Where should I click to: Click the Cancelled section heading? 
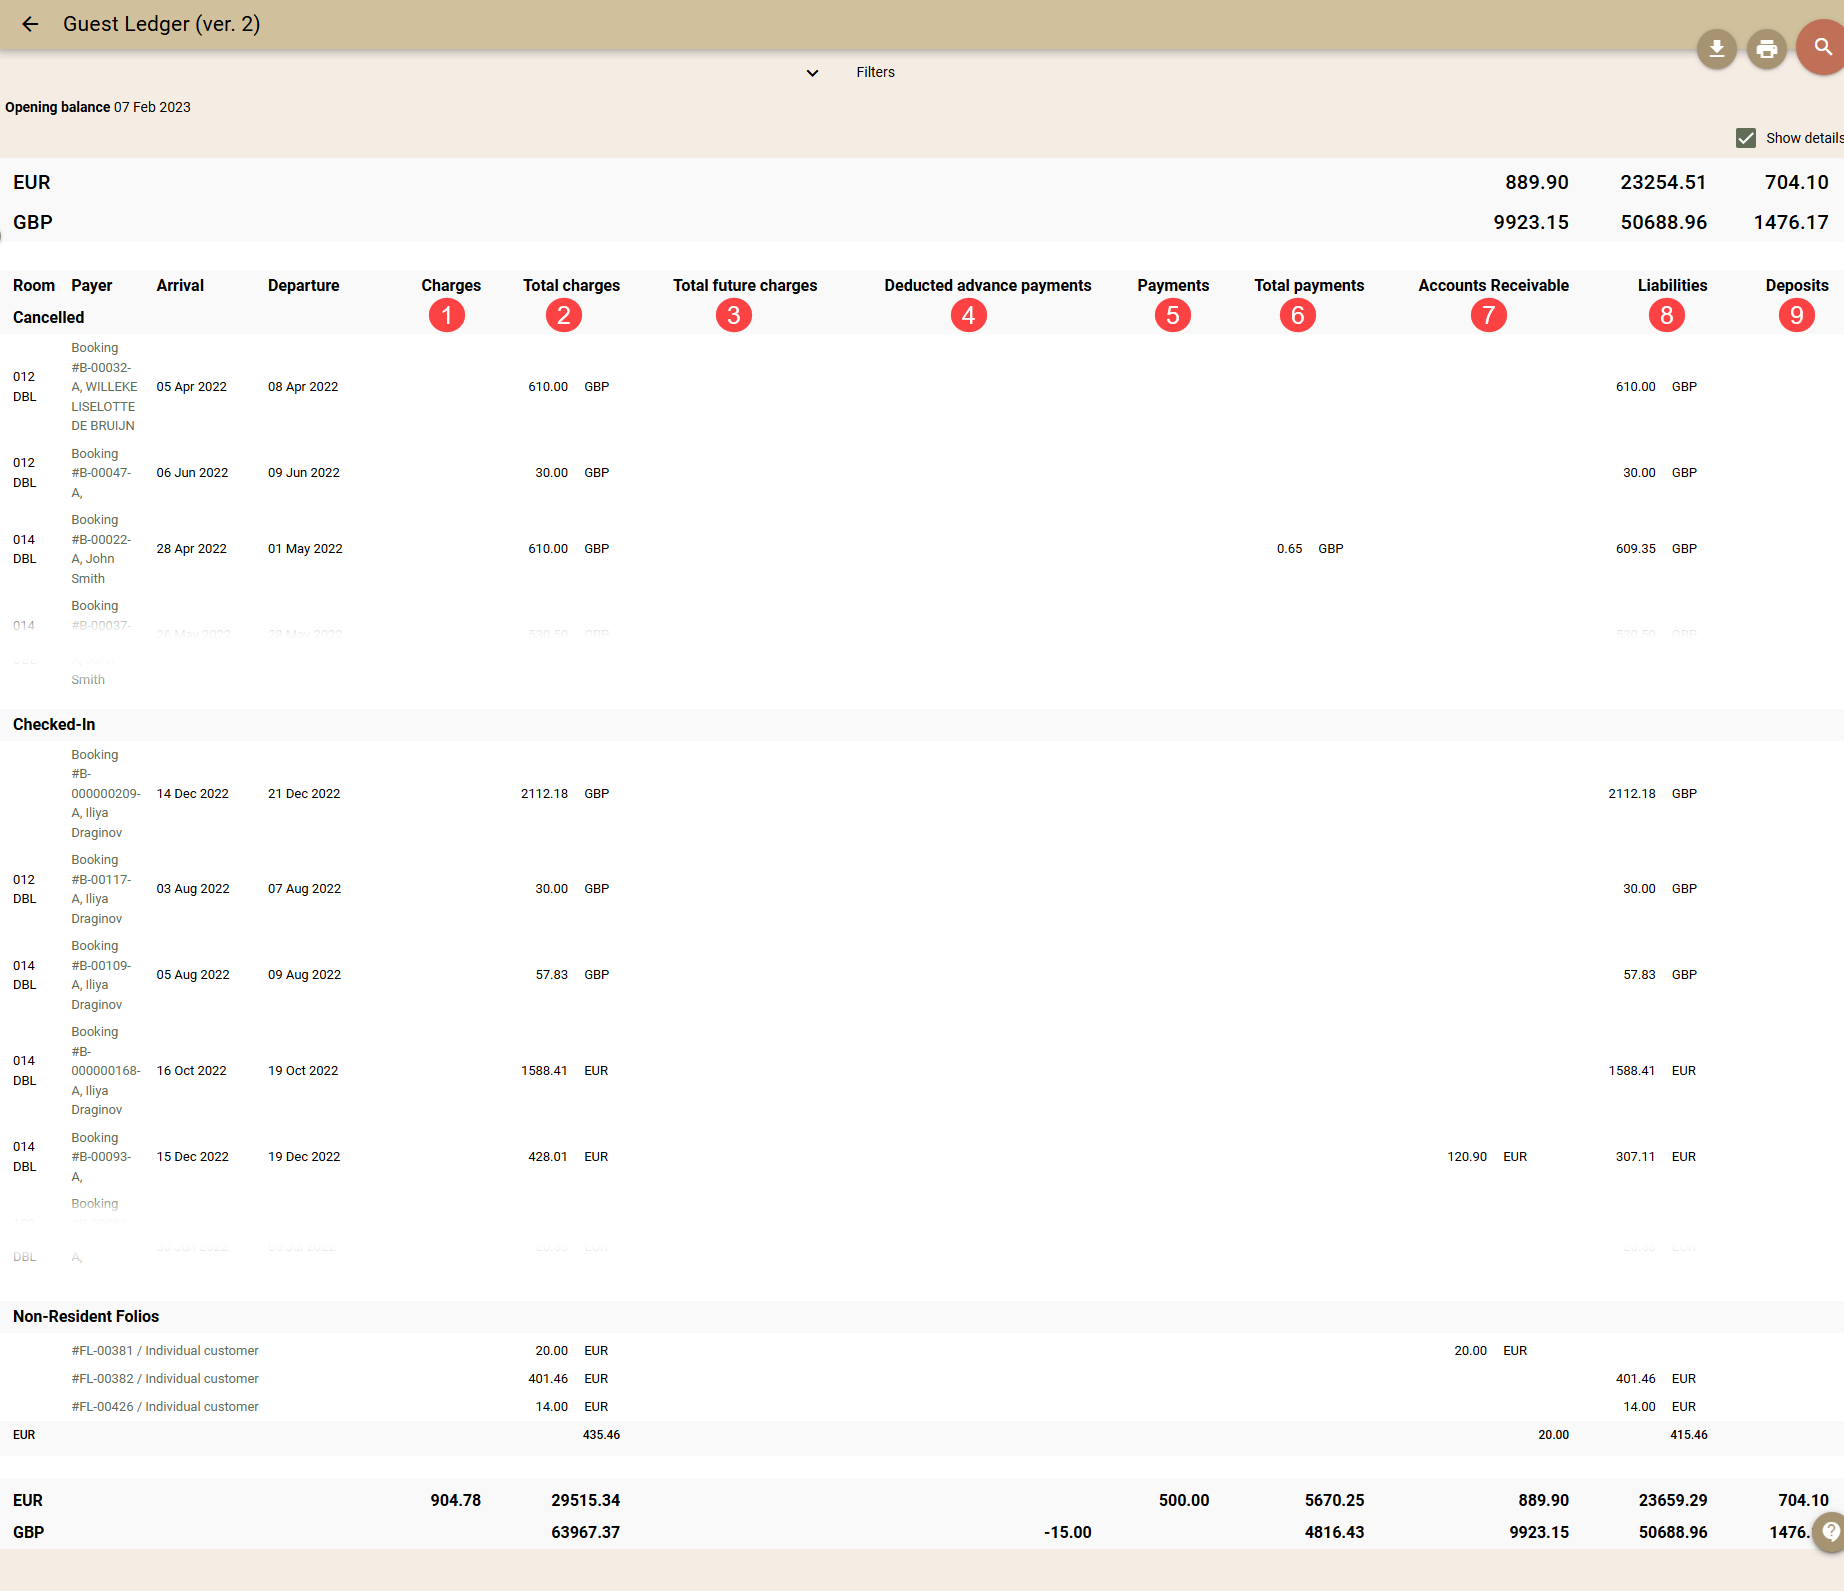point(48,317)
